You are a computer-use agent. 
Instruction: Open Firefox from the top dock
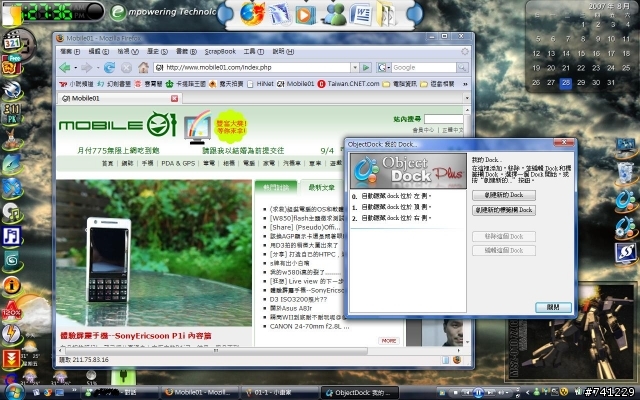click(252, 13)
